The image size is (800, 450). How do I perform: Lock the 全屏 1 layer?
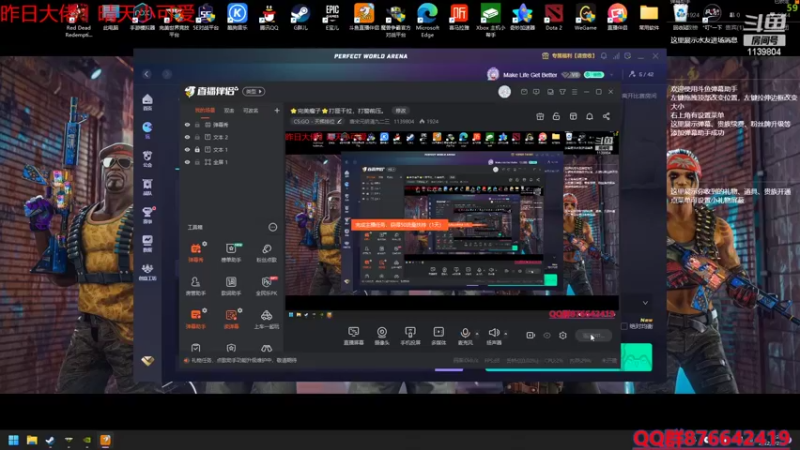coord(197,162)
